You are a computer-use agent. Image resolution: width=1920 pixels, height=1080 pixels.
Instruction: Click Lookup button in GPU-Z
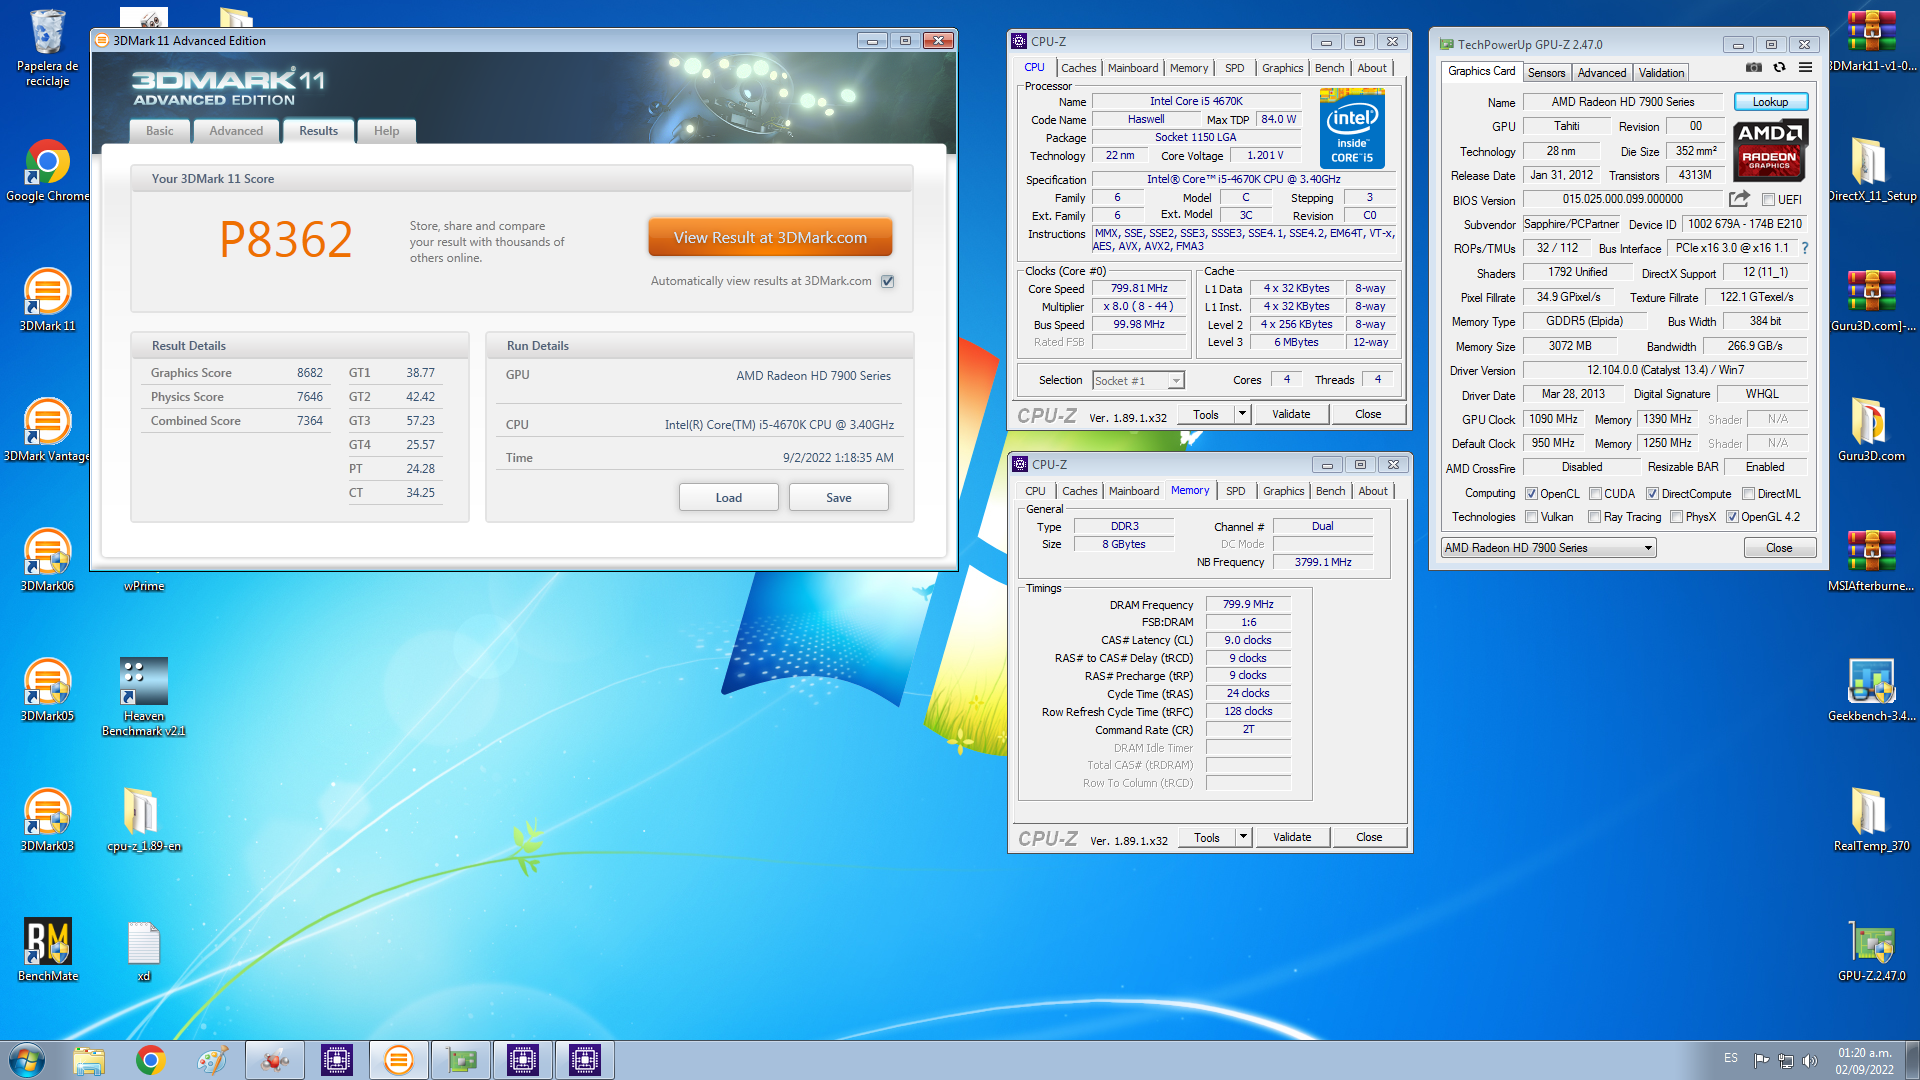1770,102
